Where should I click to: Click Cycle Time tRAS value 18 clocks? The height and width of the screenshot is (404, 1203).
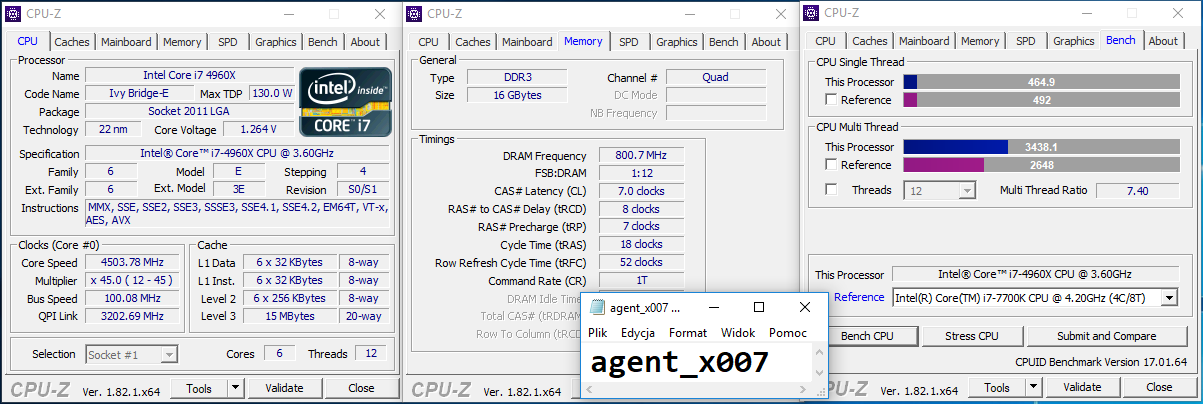[641, 244]
